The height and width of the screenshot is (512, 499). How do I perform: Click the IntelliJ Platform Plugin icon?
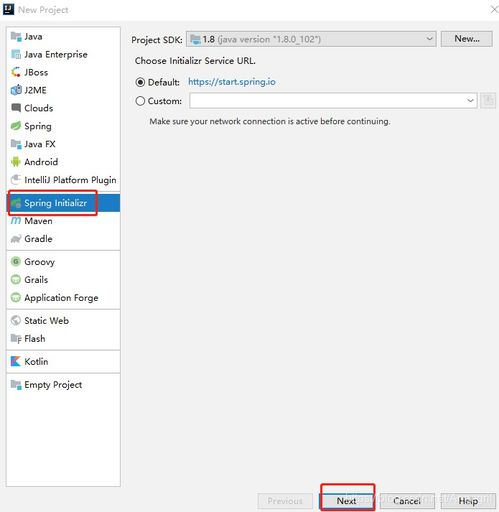pyautogui.click(x=16, y=180)
